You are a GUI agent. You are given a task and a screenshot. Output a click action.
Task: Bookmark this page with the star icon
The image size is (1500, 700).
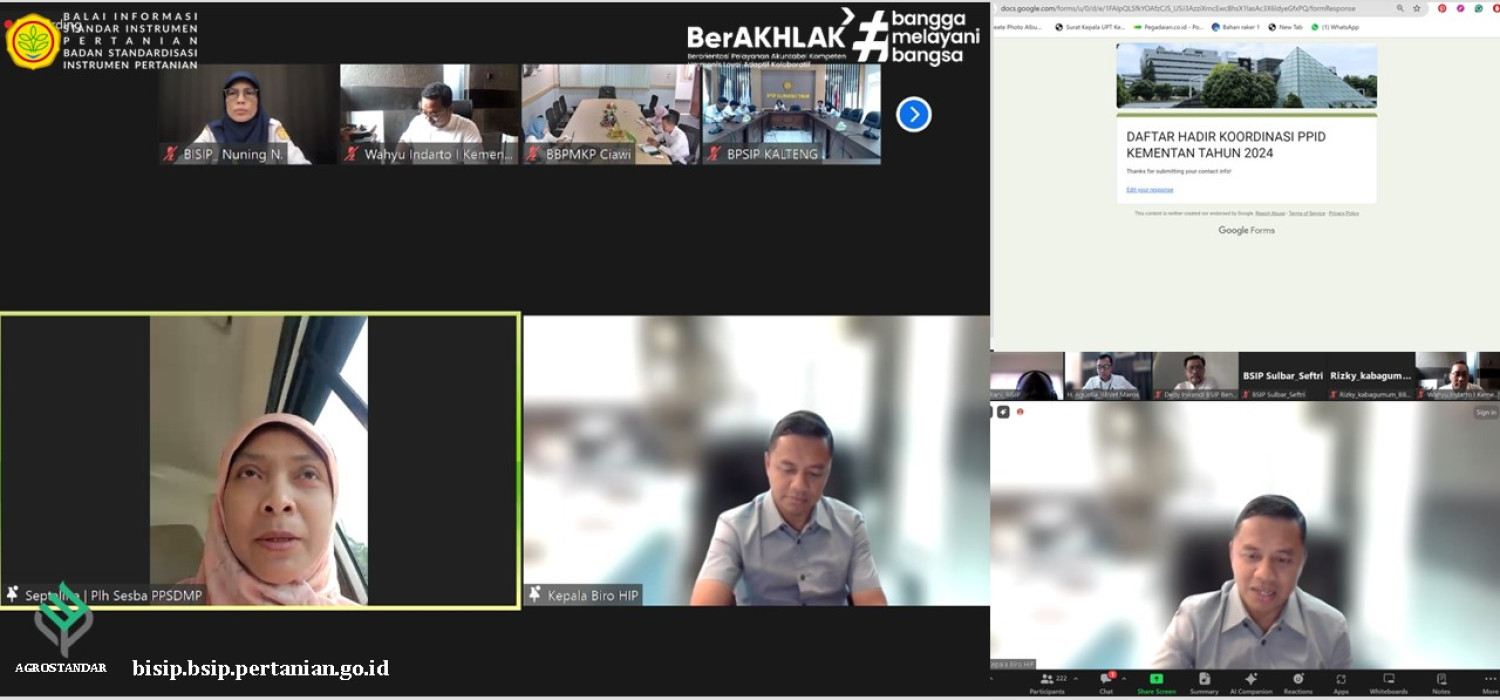point(1417,8)
